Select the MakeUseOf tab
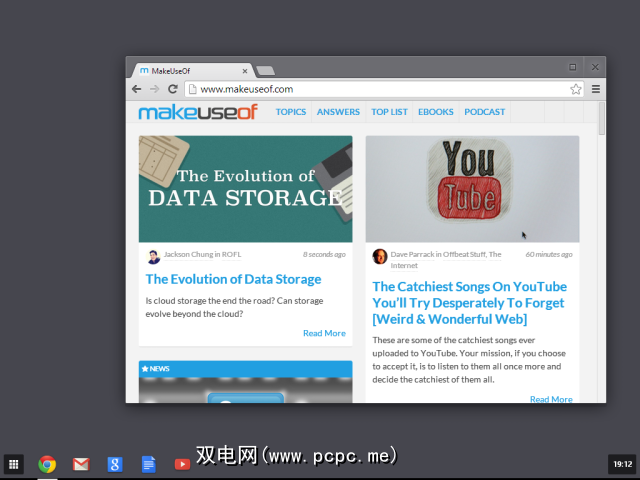This screenshot has height=480, width=640. point(192,71)
